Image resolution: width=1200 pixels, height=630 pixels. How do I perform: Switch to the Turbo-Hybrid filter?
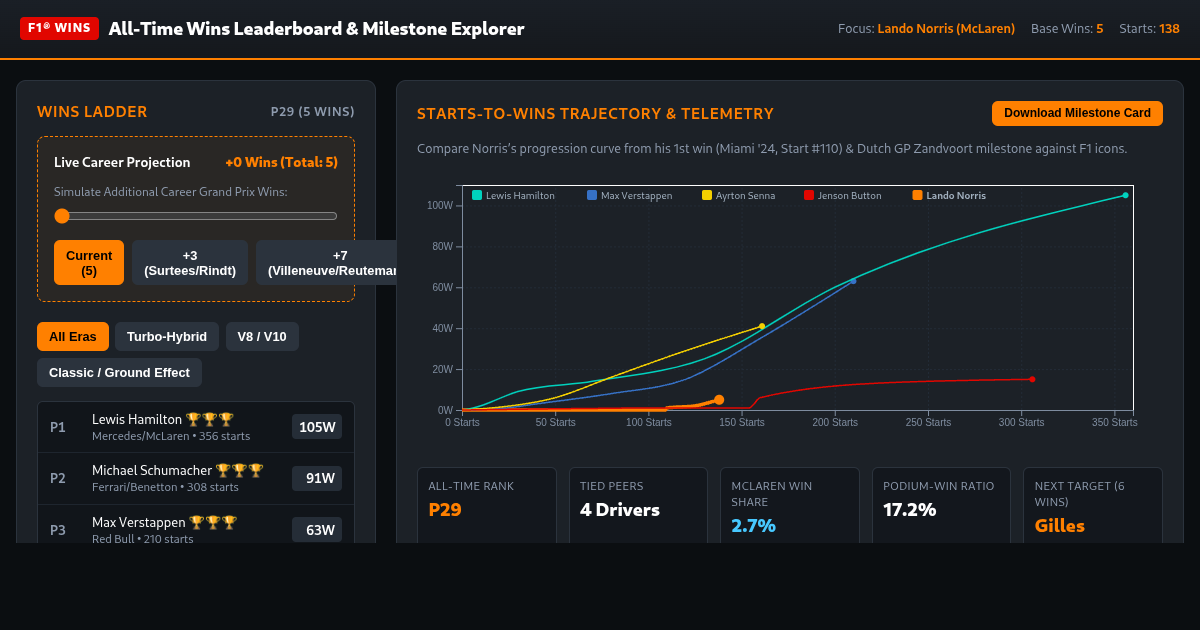tap(167, 336)
